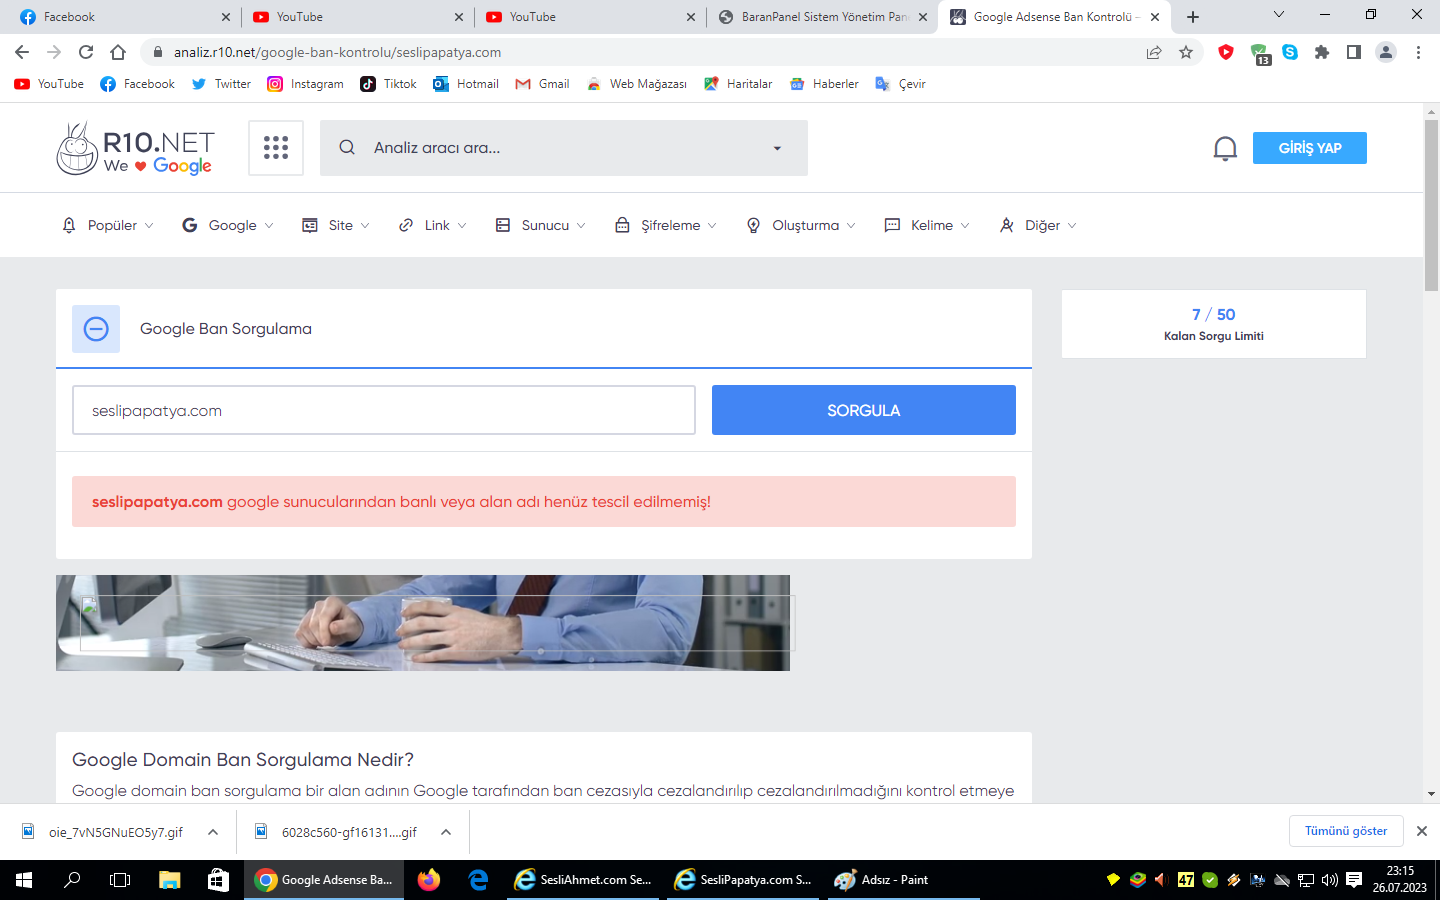The height and width of the screenshot is (900, 1440).
Task: Open the taskbar clock showing 23:15
Action: coord(1400,880)
